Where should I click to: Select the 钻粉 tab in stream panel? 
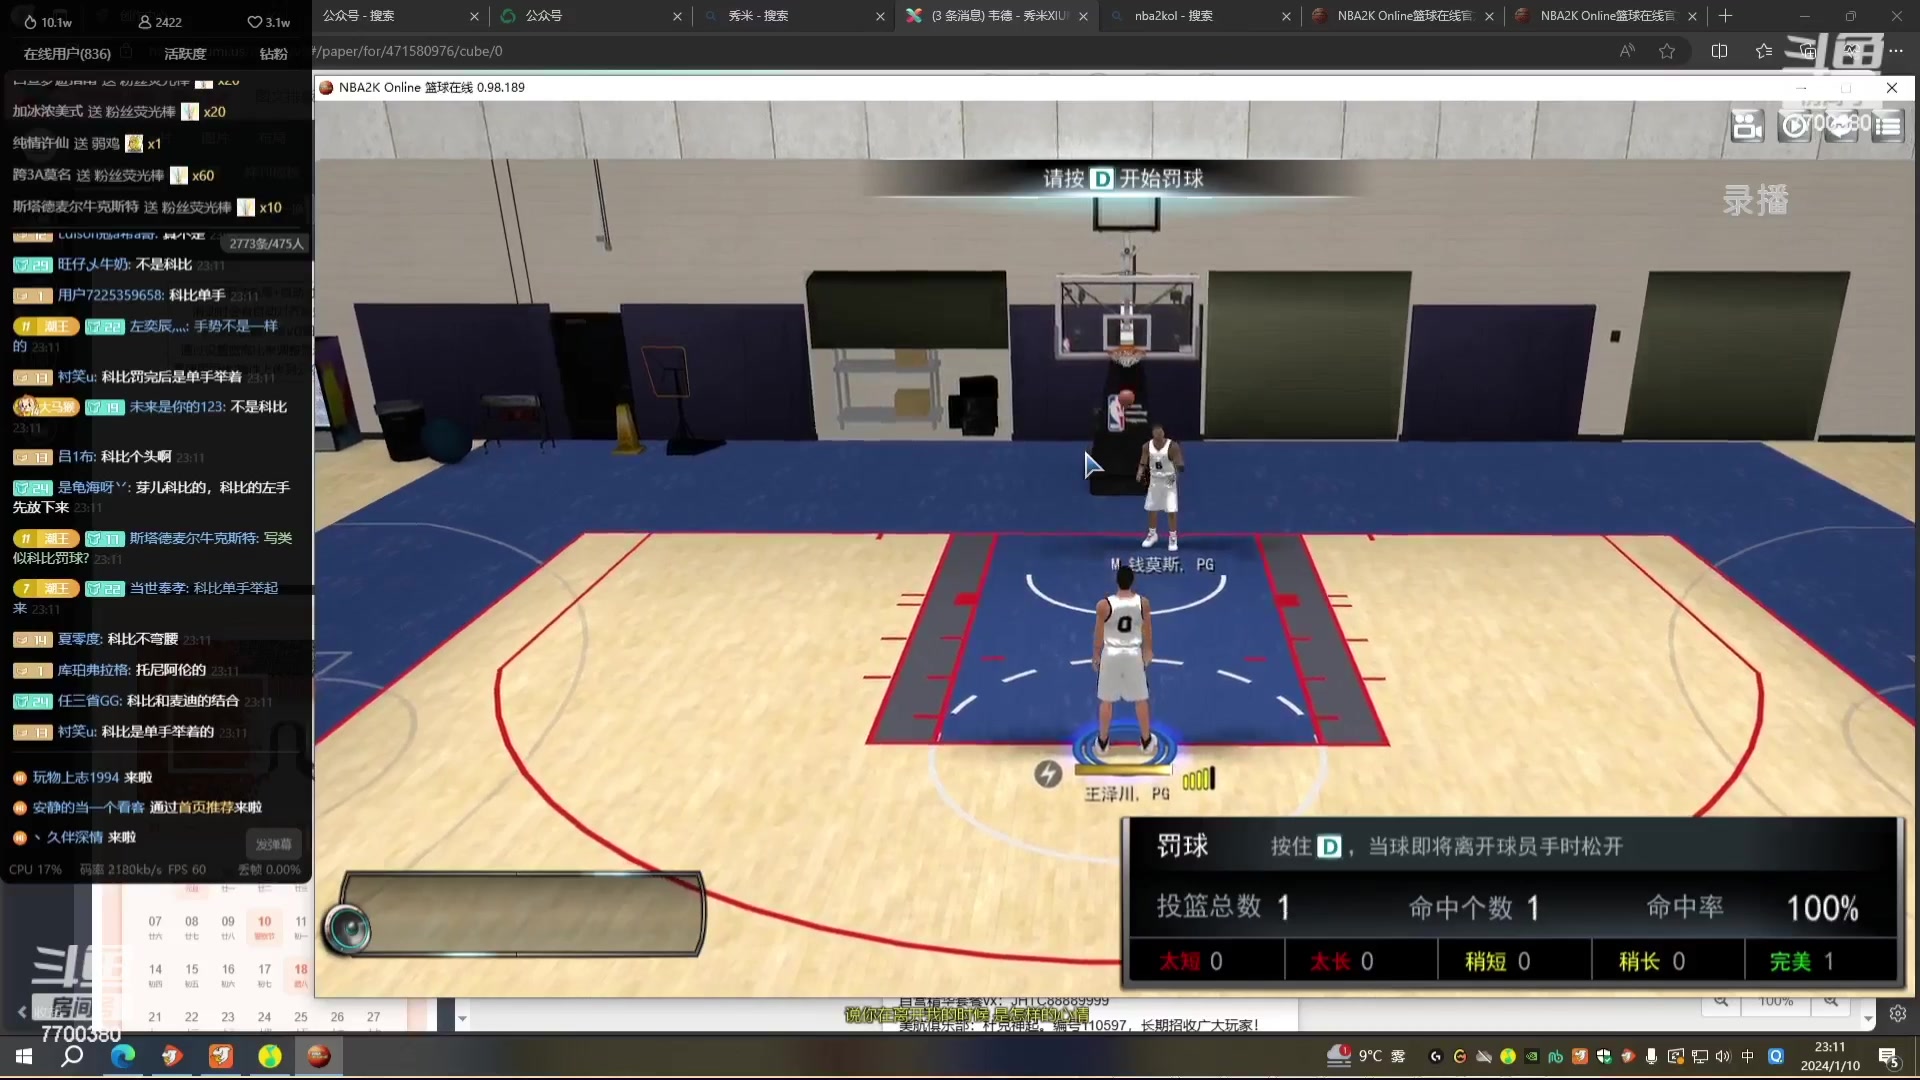point(273,54)
